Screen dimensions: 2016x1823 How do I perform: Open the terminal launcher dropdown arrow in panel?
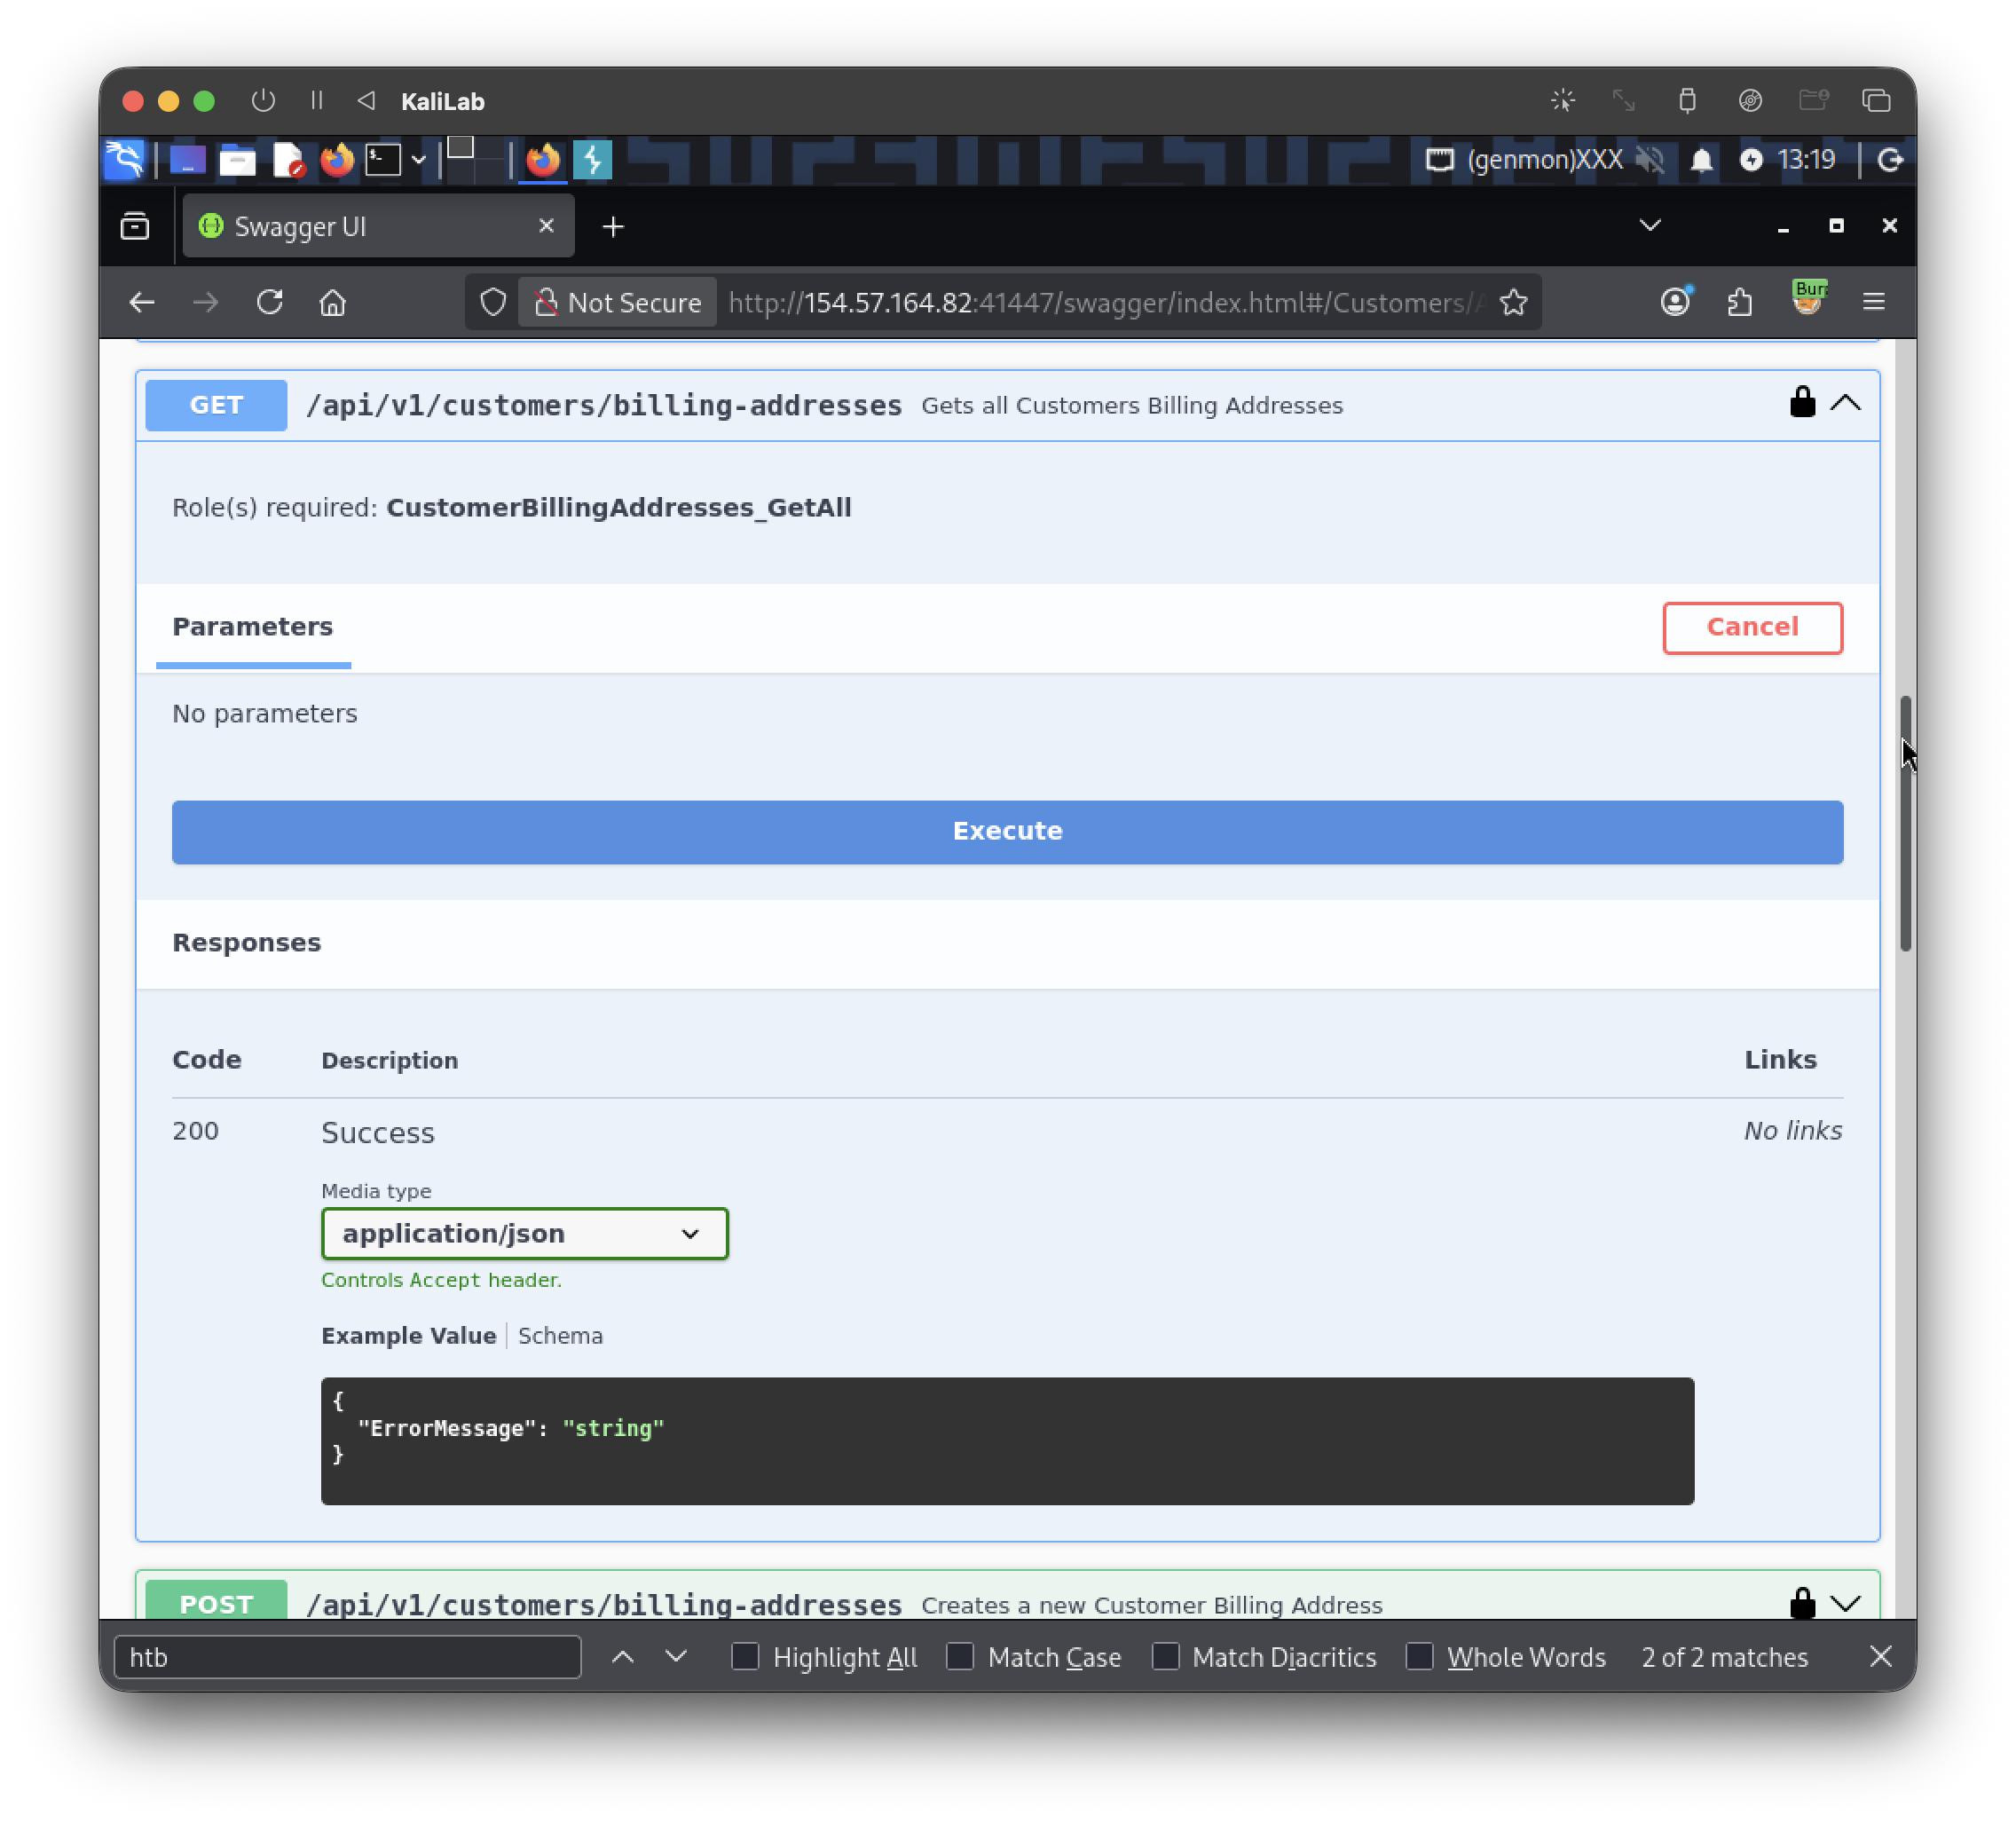pyautogui.click(x=418, y=160)
